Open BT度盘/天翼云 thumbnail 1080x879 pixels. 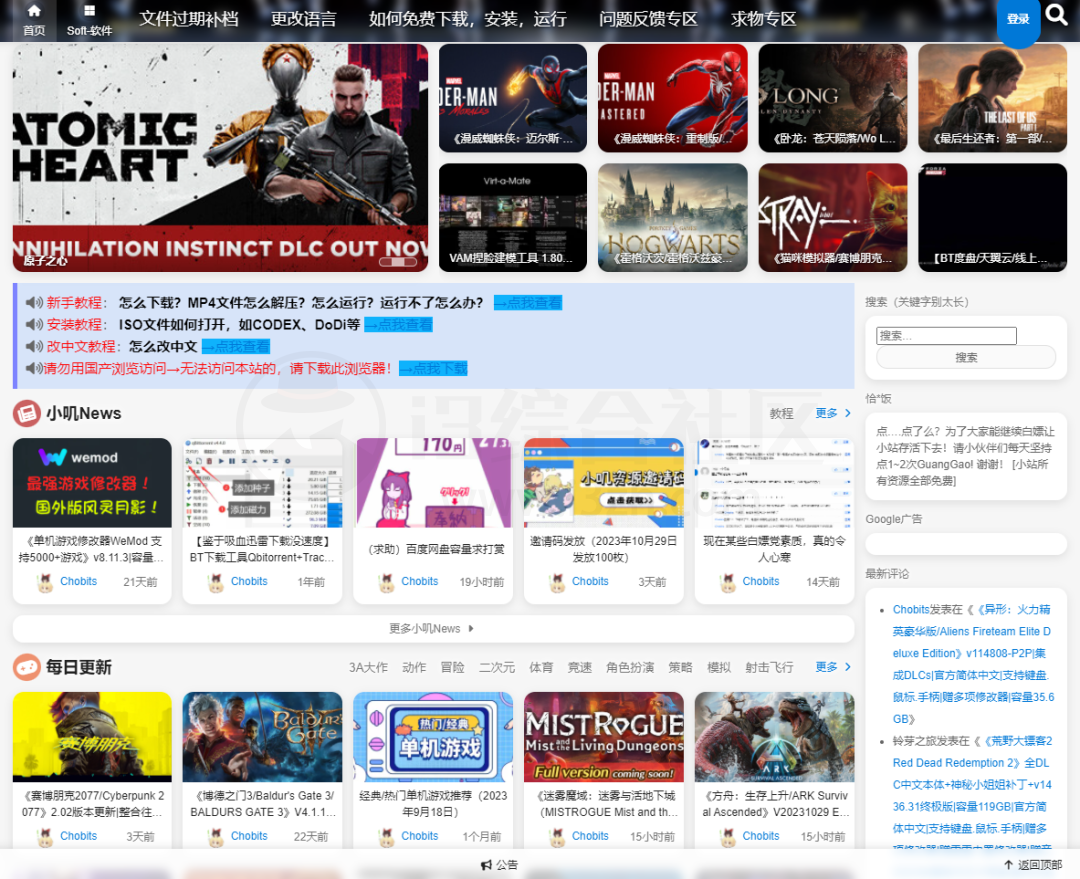(993, 217)
